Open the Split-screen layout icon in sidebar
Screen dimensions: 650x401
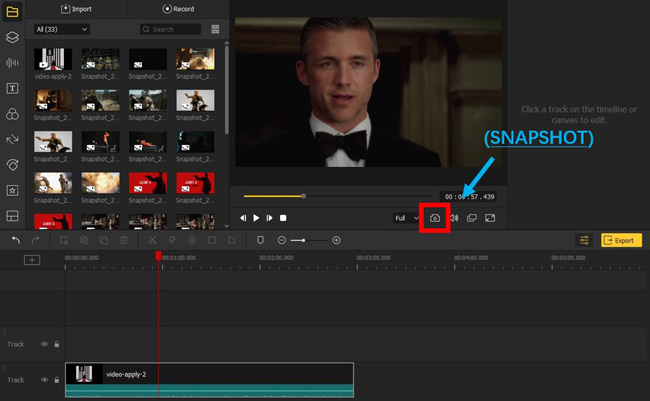tap(12, 216)
